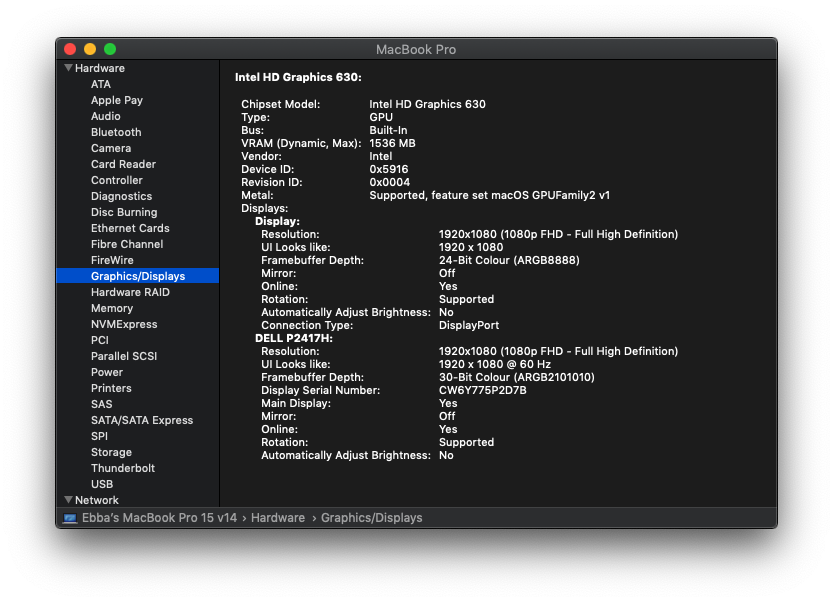Click the Revision ID value 0x0004
833x602 pixels.
point(389,182)
